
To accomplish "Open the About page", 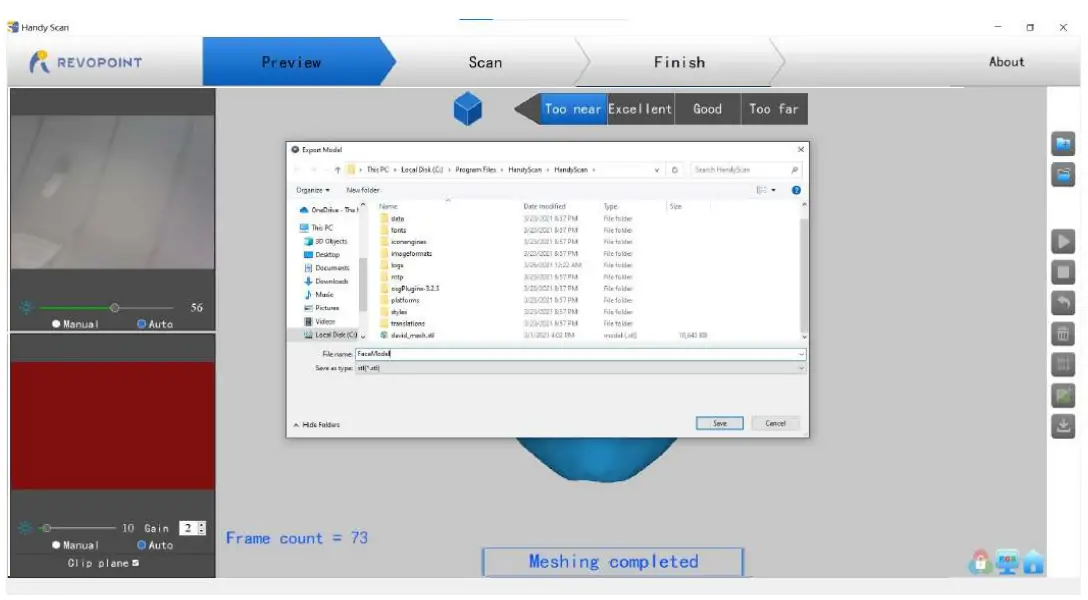I will click(1006, 62).
